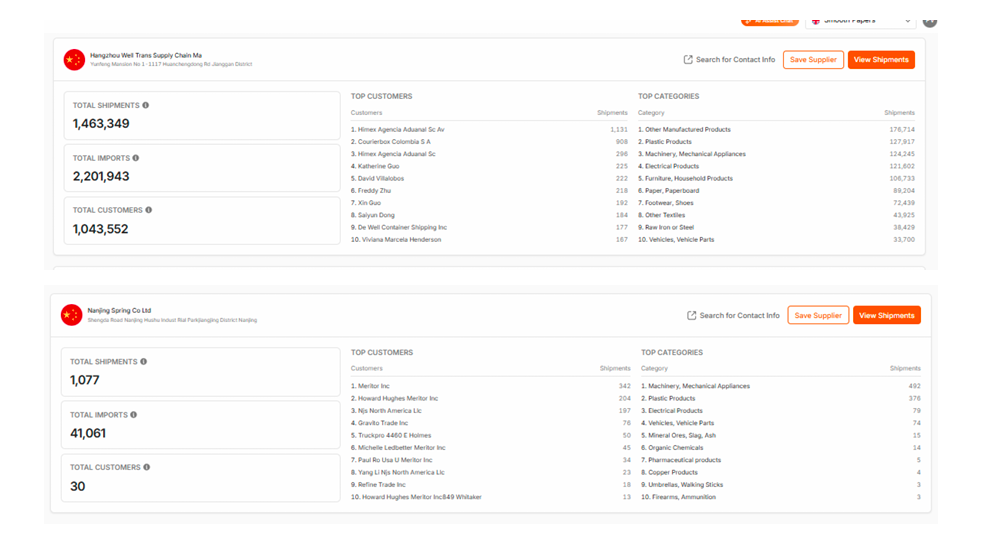
Task: Open the info icon beside Total Imports 41,061
Action: tap(134, 415)
